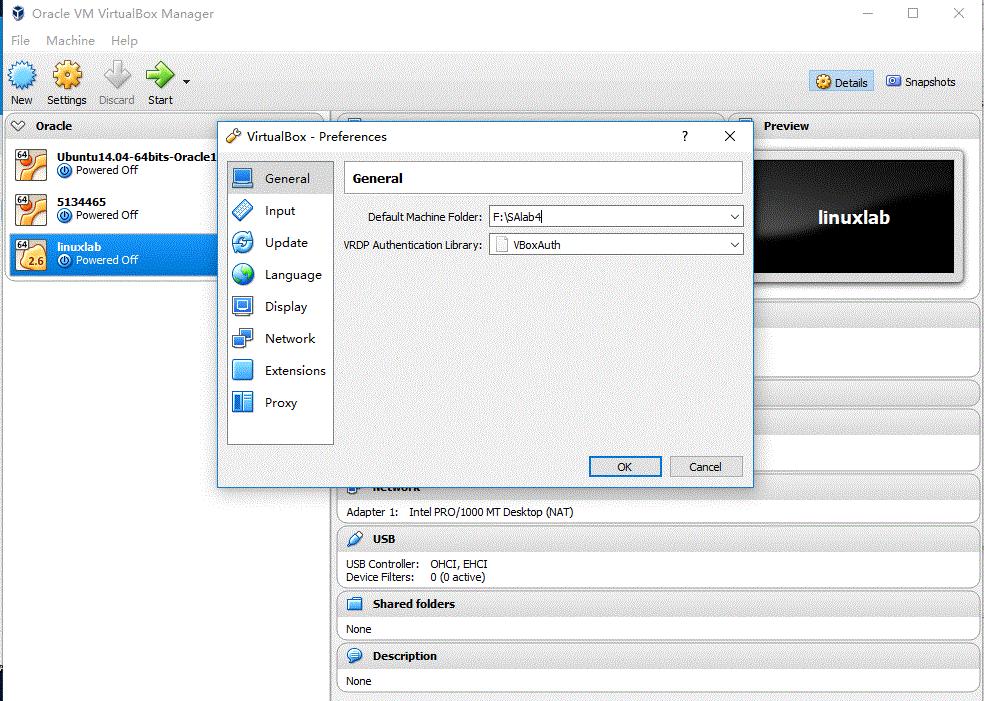This screenshot has height=701, width=984.
Task: Cancel the Preferences dialog
Action: tap(706, 466)
